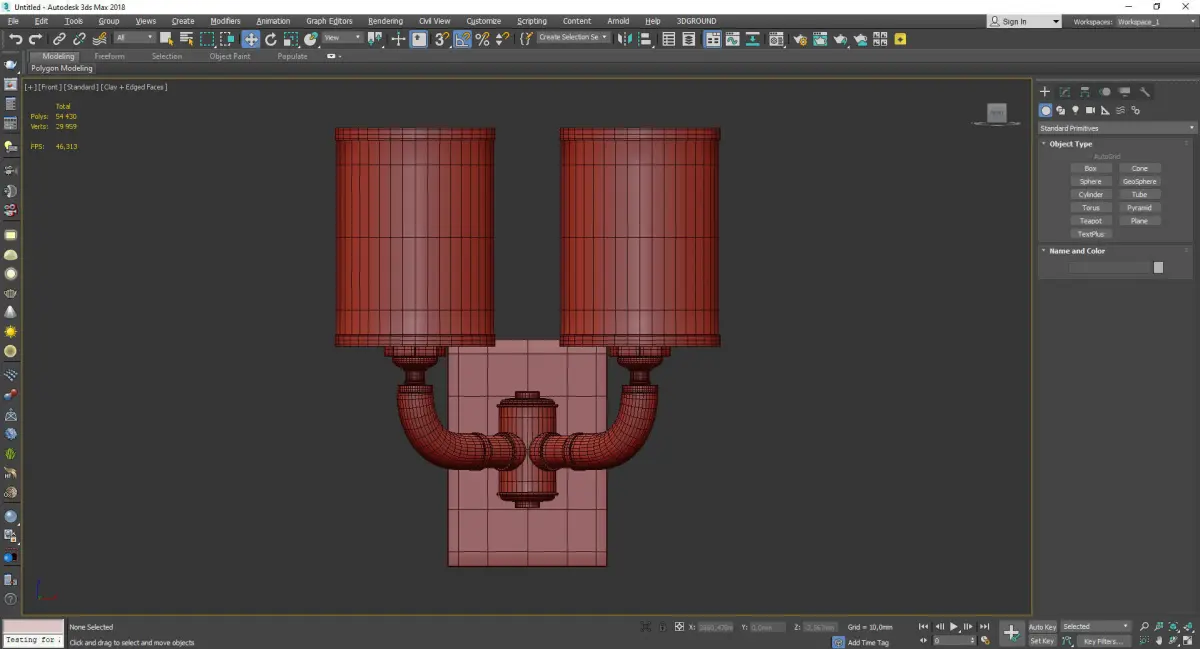Click the GeoSphere primitive button
This screenshot has width=1200, height=649.
[x=1139, y=181]
